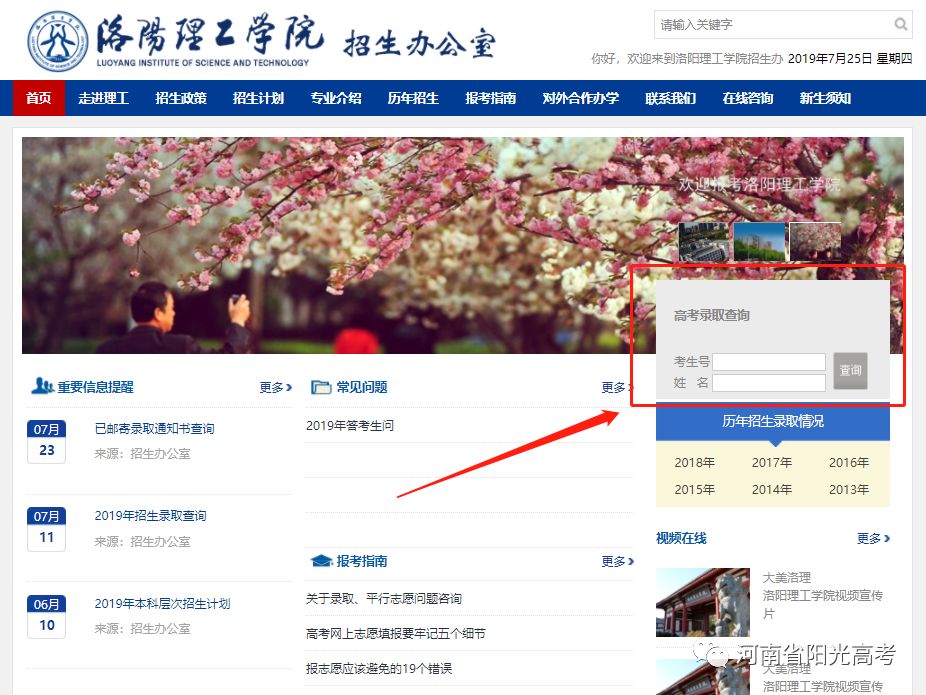Open the 2016年 admissions record link

tap(849, 463)
